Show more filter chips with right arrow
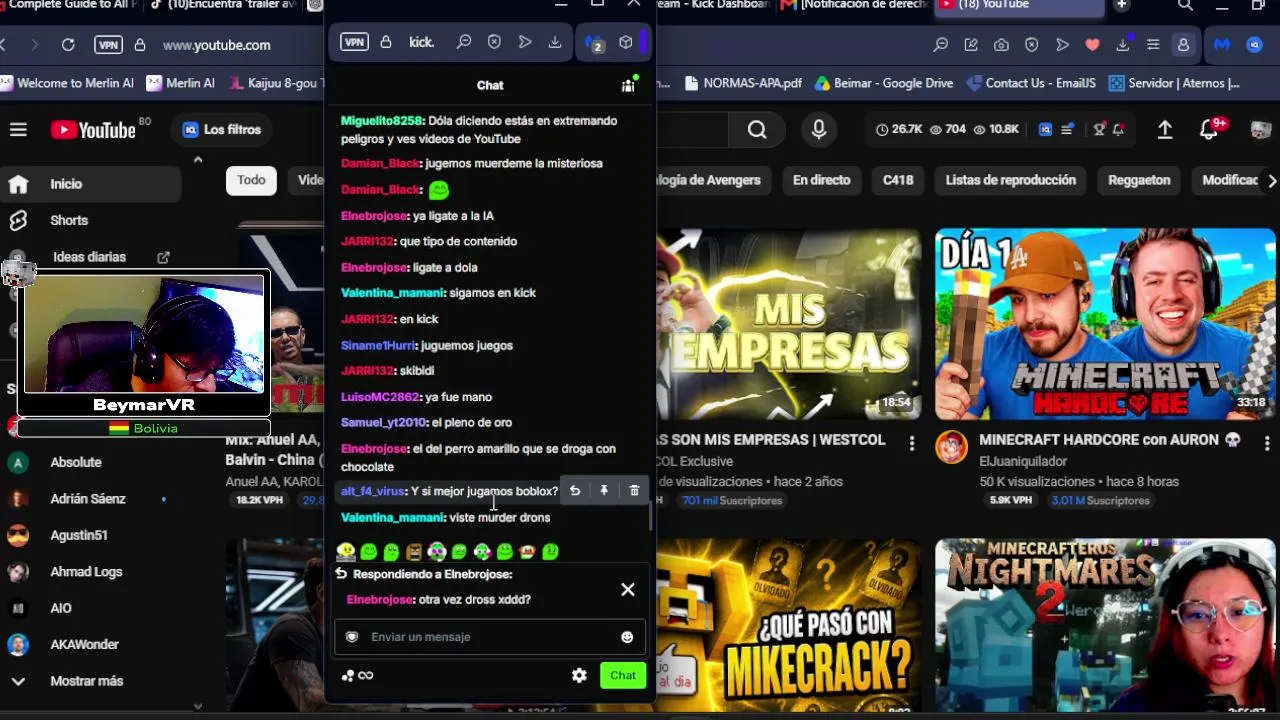This screenshot has height=720, width=1280. pos(1271,181)
